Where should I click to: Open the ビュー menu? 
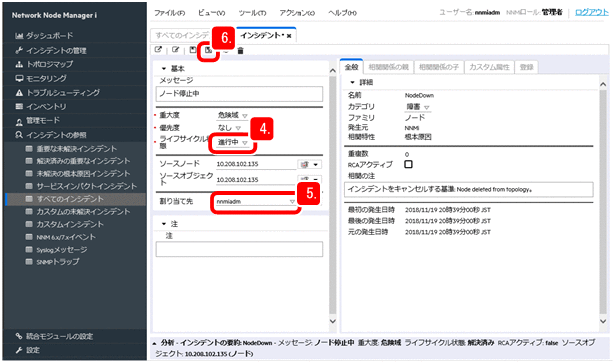[211, 13]
